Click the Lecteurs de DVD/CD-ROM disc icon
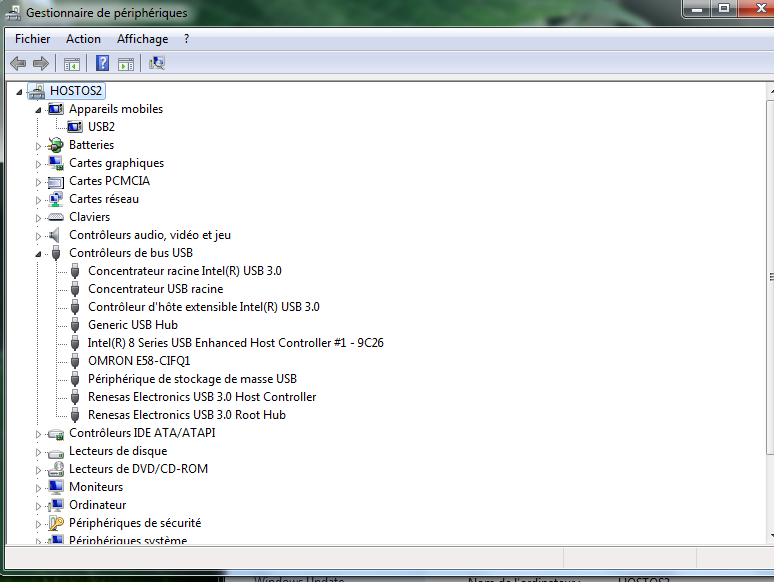Image resolution: width=774 pixels, height=584 pixels. coord(56,469)
